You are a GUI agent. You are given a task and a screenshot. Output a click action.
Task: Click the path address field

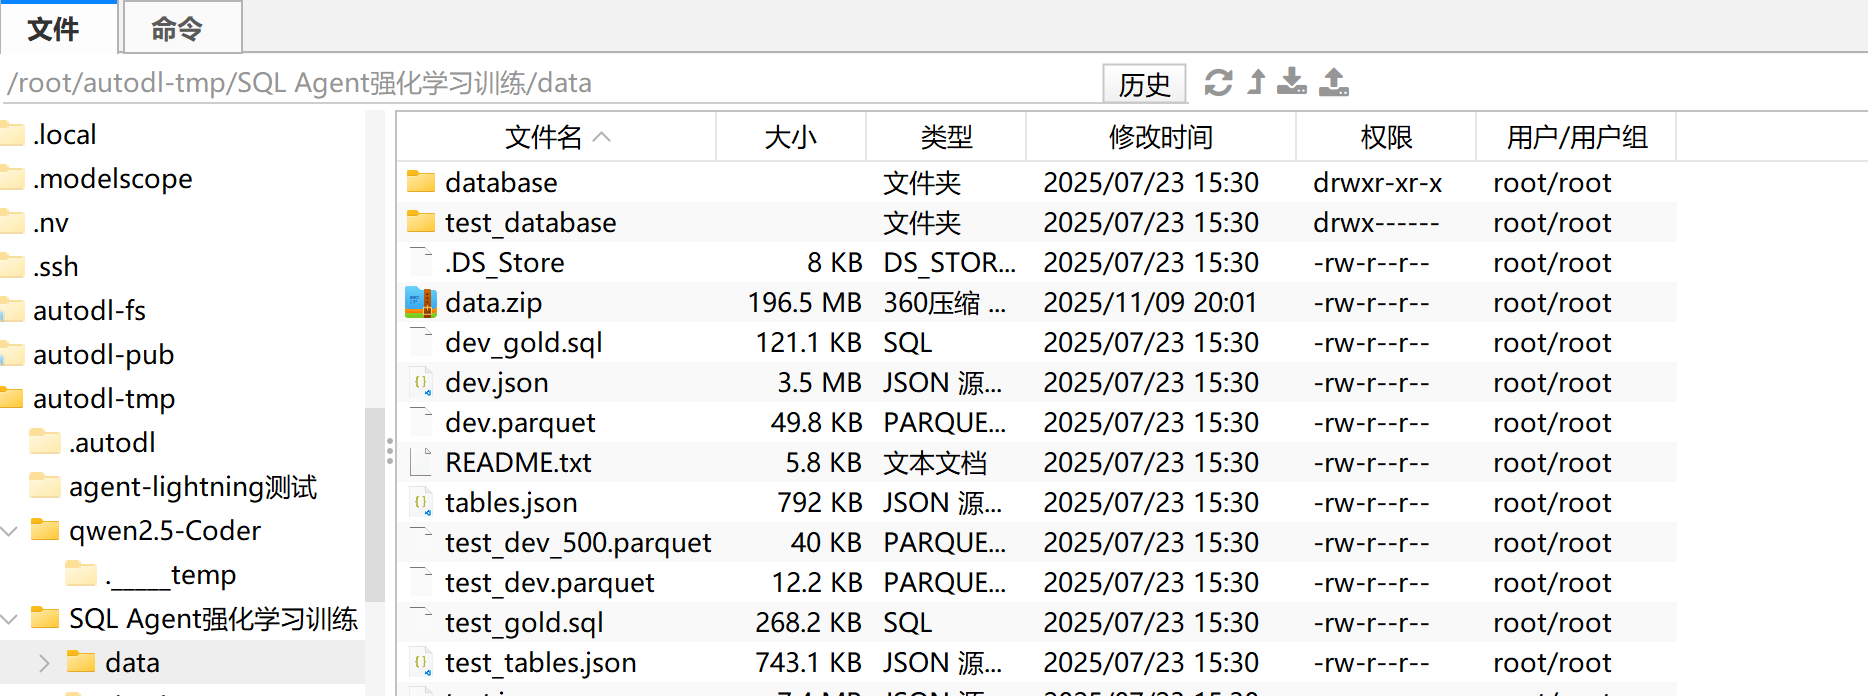pos(500,83)
